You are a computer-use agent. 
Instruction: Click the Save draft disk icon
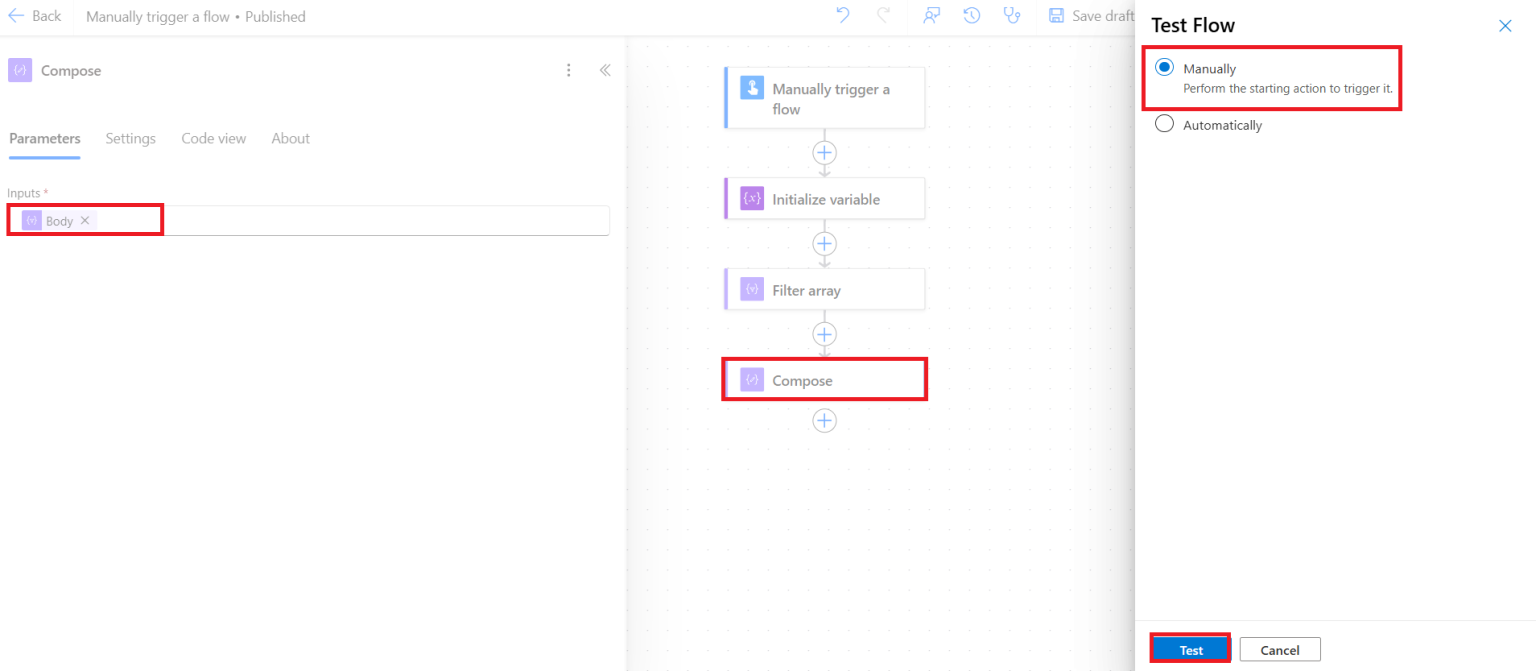1056,16
